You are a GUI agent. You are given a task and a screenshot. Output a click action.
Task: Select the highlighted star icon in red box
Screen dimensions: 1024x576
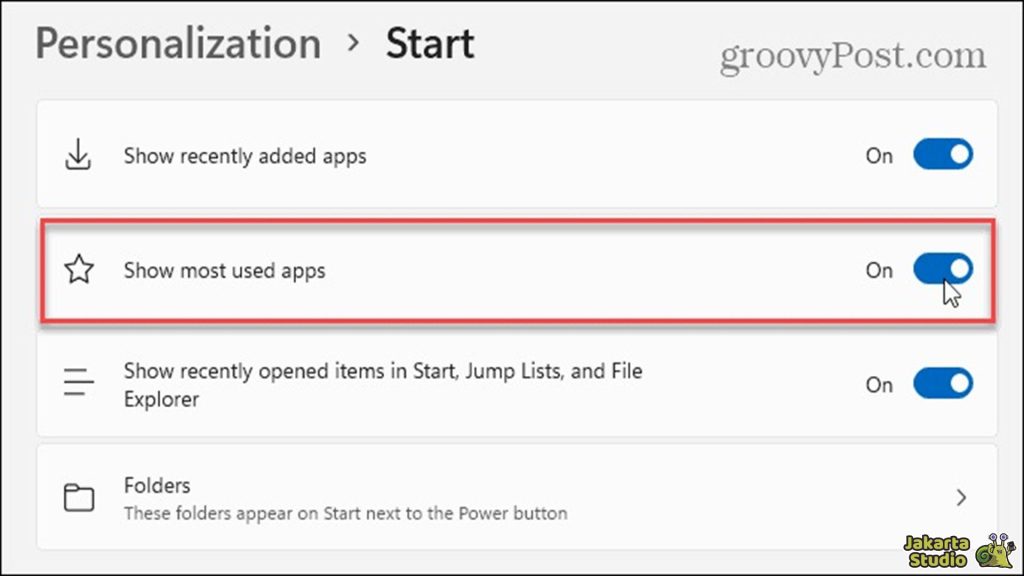78,270
